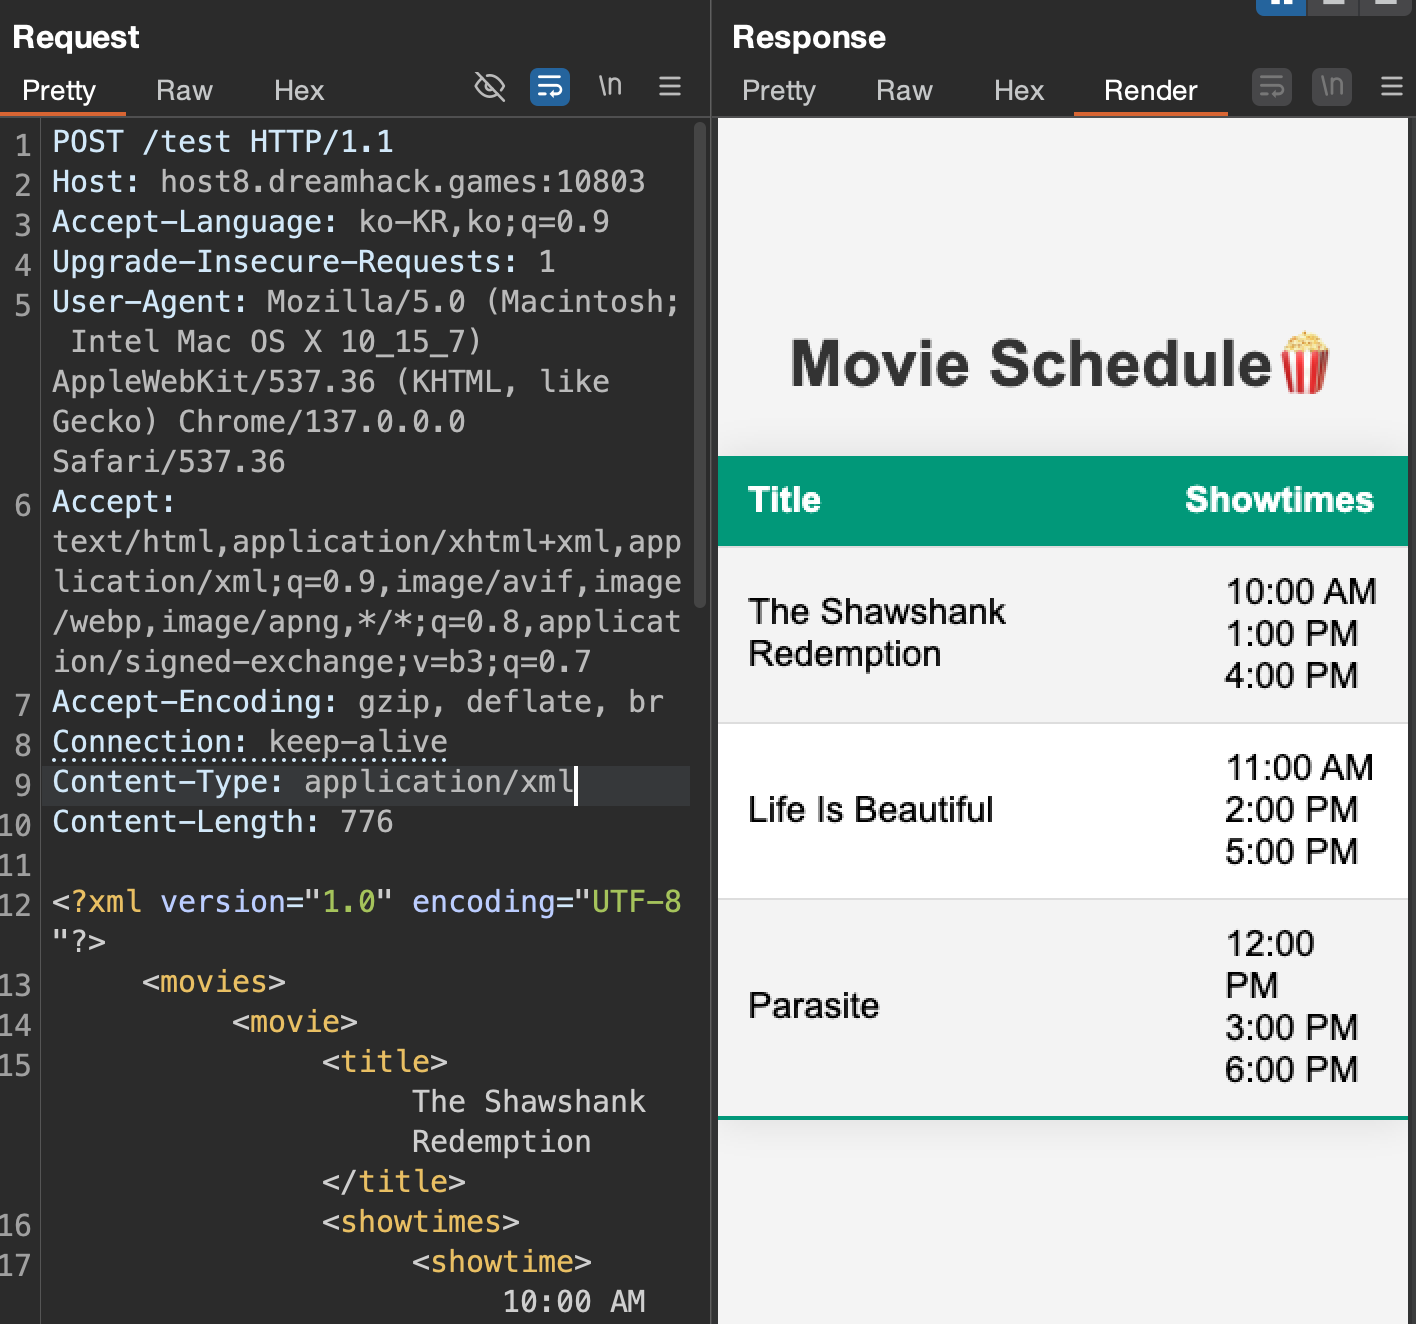Click the Accept-Language header line
Screen dimensions: 1416x1324
(331, 222)
